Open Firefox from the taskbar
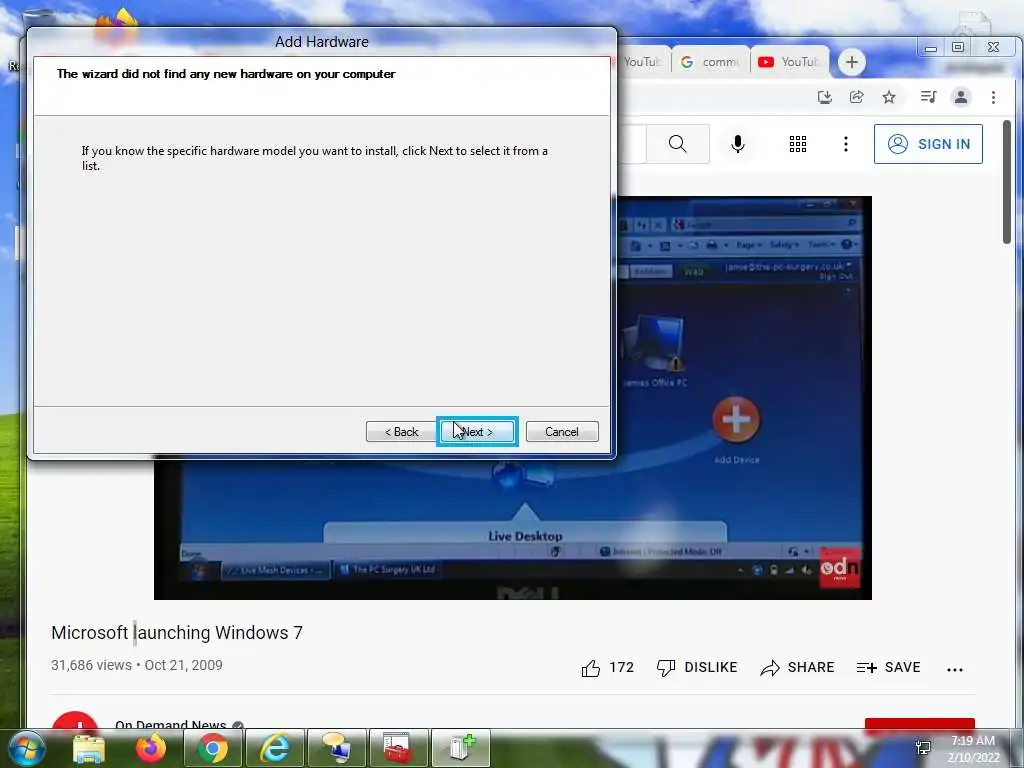This screenshot has width=1024, height=768. click(x=150, y=748)
